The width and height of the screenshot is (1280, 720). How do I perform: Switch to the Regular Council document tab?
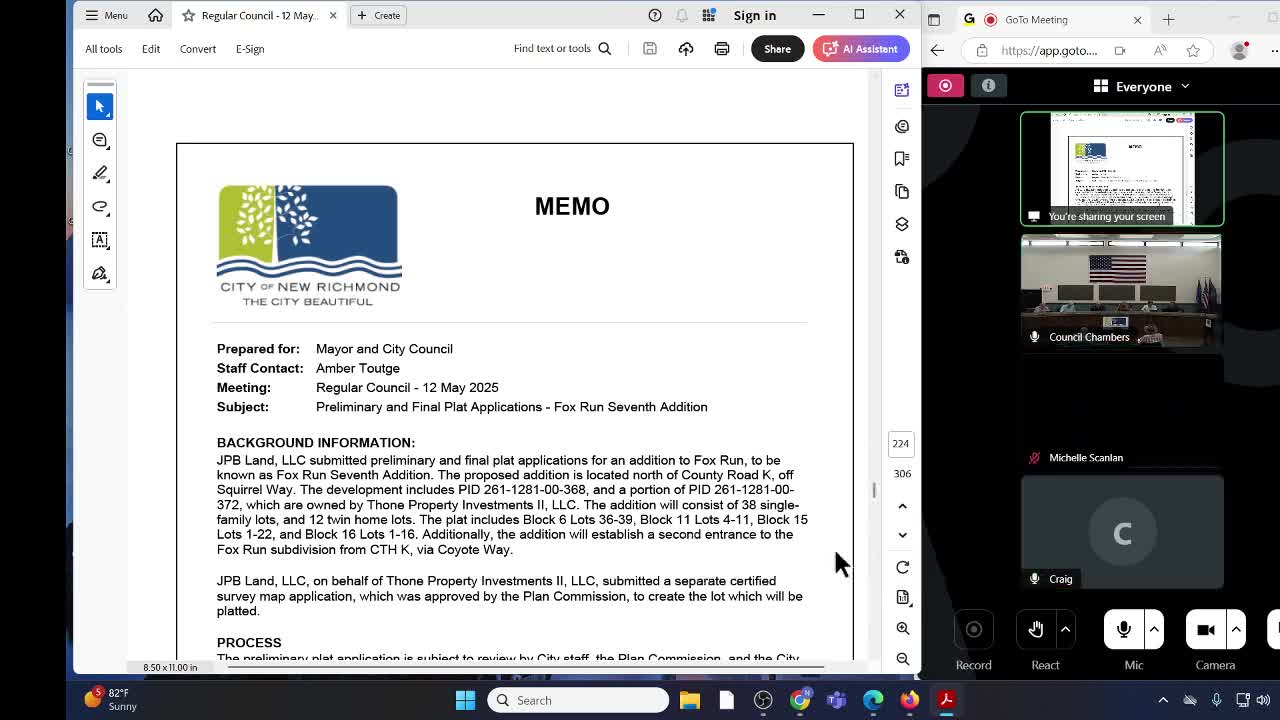click(x=258, y=15)
